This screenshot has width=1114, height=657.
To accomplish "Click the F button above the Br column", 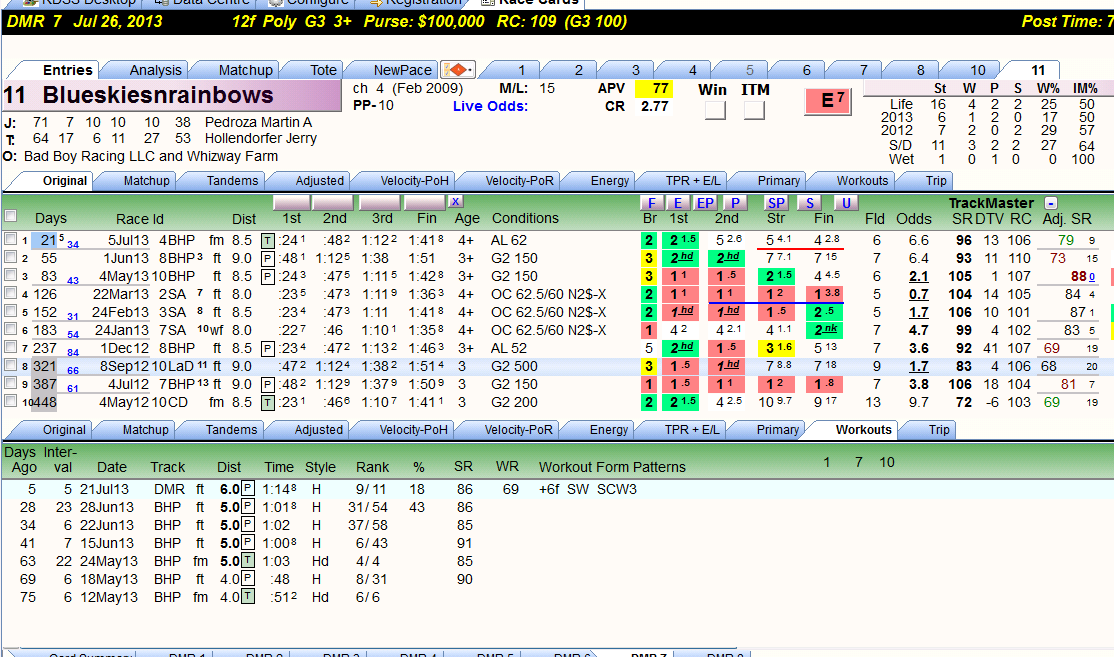I will click(651, 203).
